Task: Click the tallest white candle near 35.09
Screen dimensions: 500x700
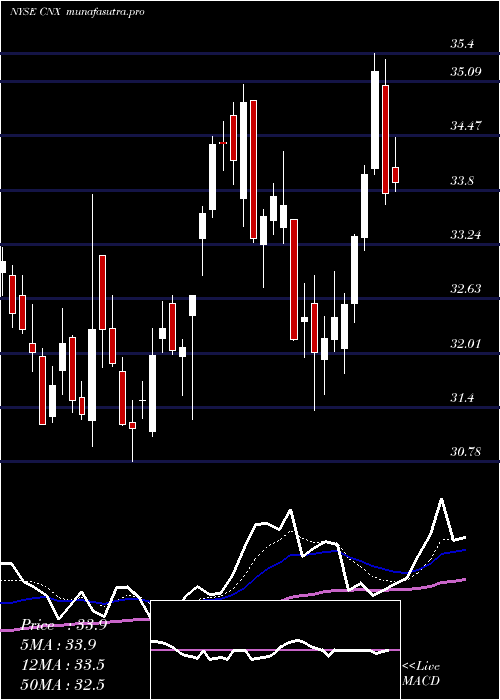Action: click(375, 120)
